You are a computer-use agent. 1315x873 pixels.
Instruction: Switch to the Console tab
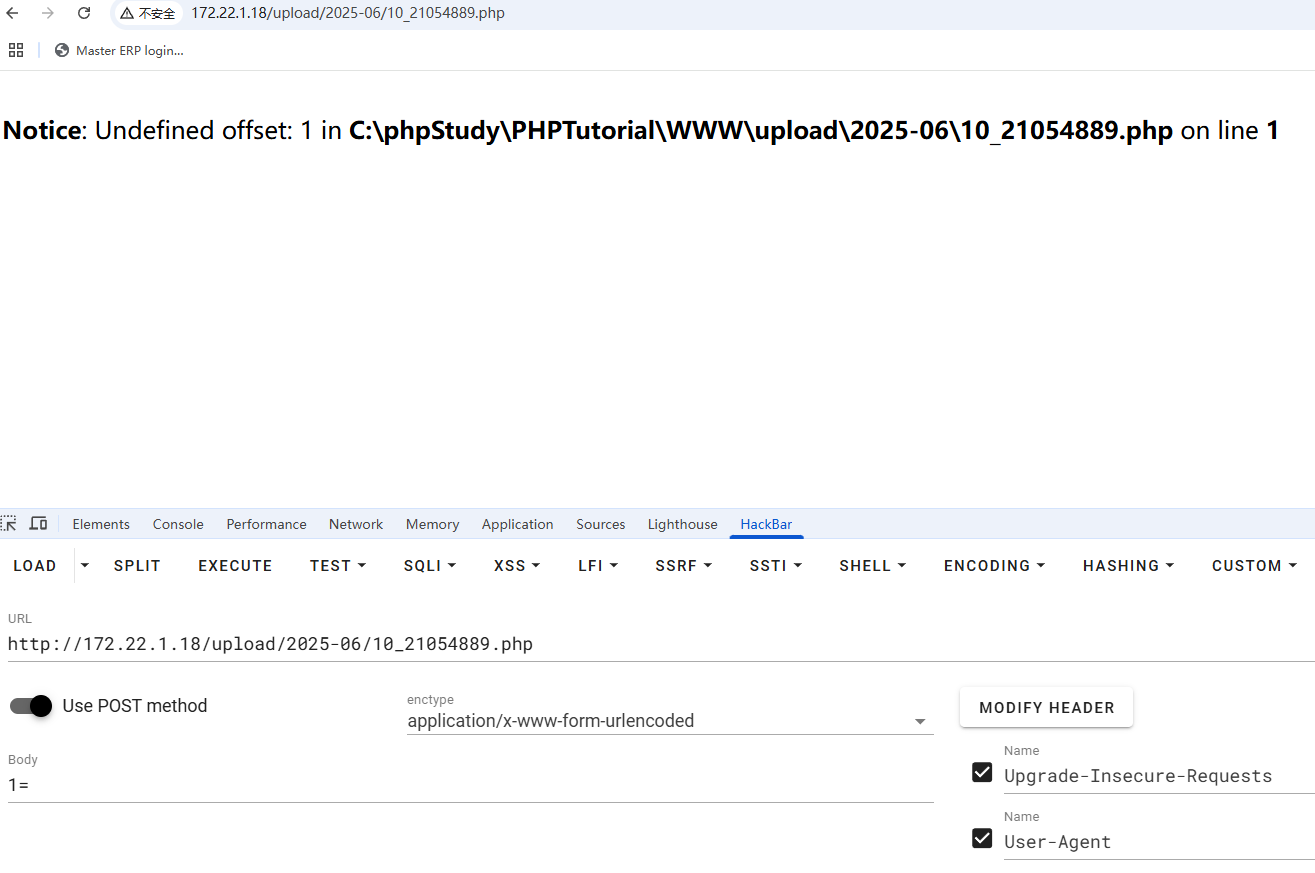click(x=178, y=524)
